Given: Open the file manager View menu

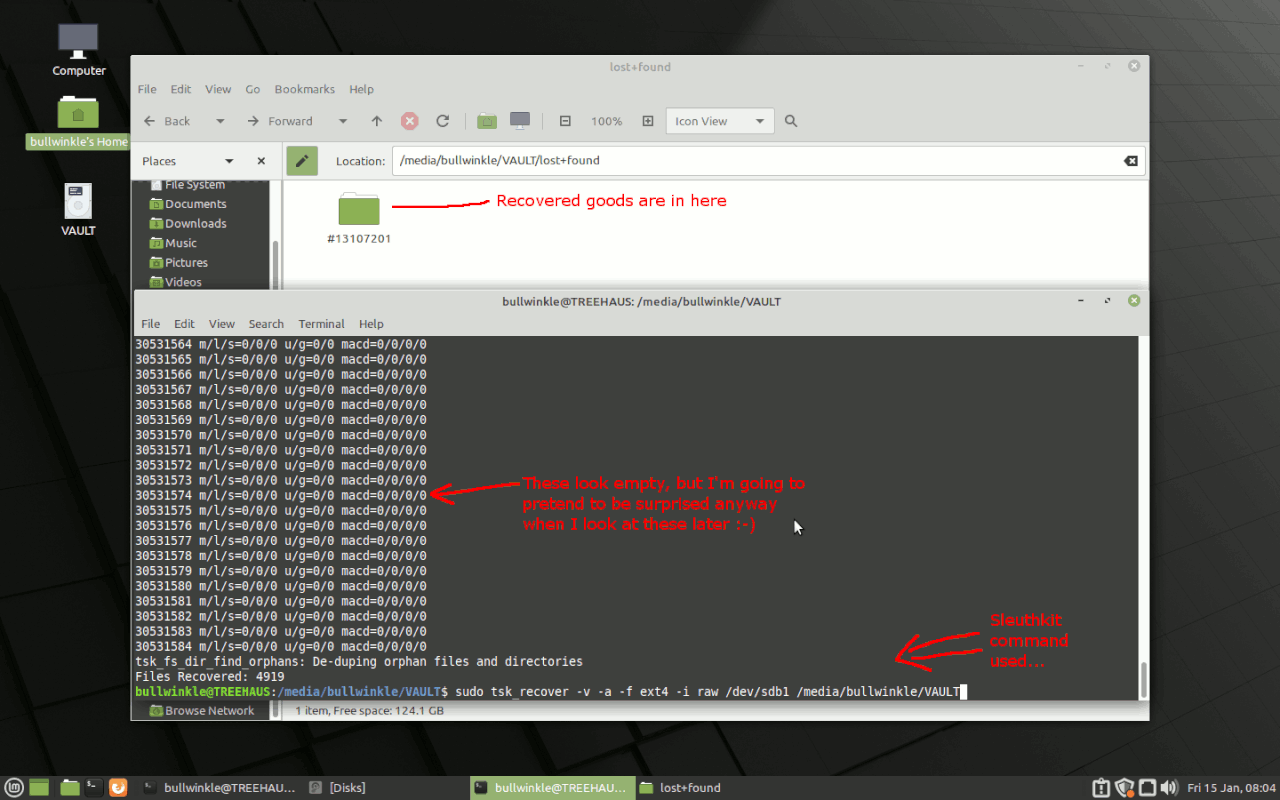Looking at the screenshot, I should tap(218, 89).
